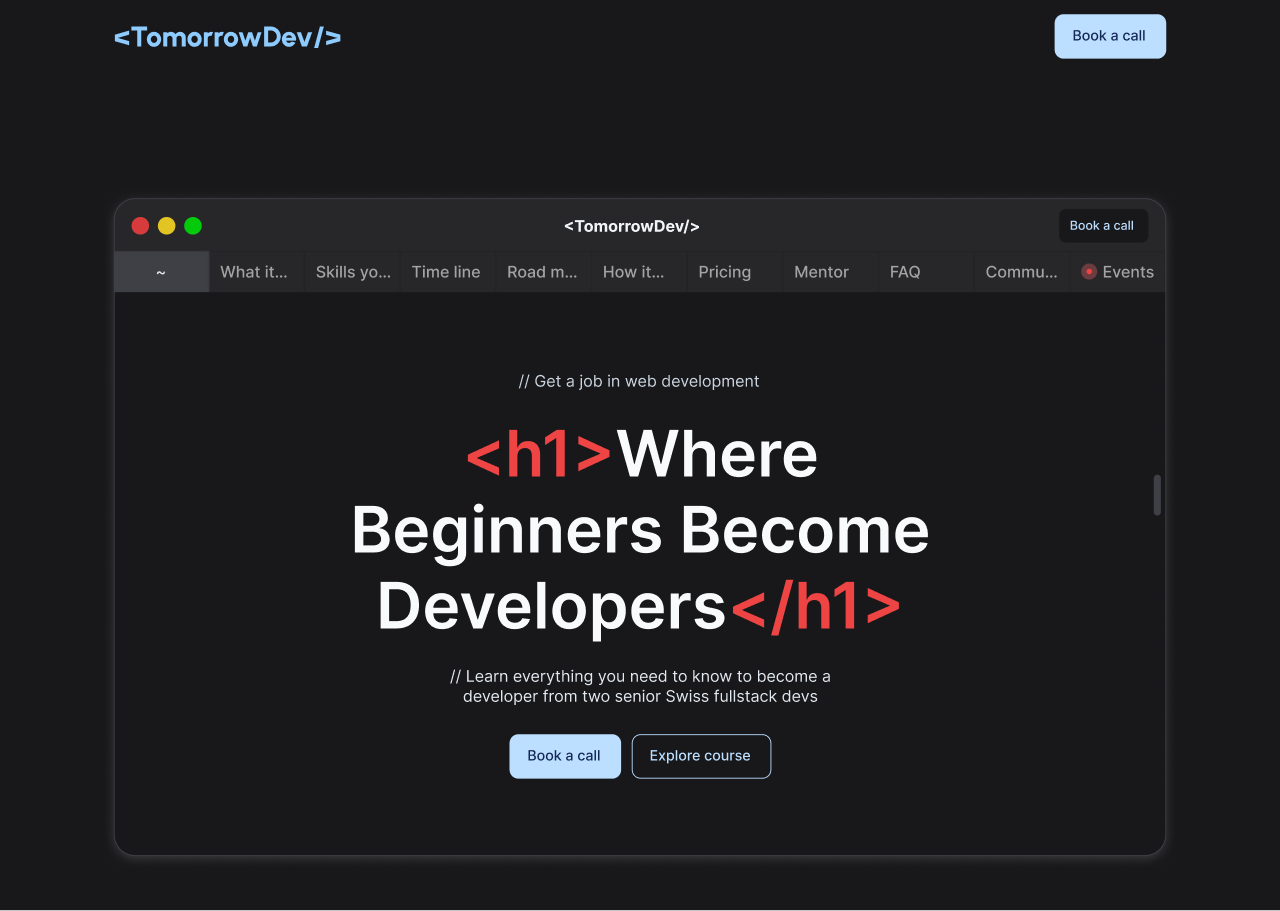Select the How it... tab
This screenshot has height=911, width=1280.
(633, 272)
